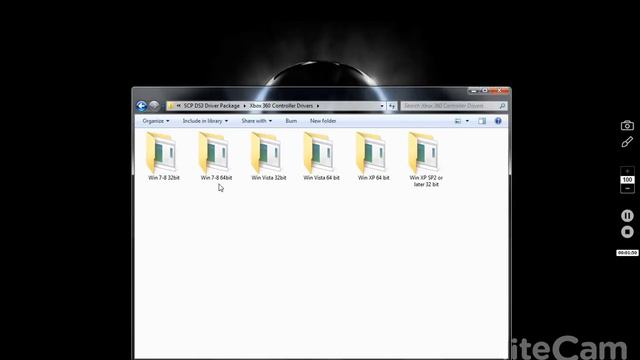Take a screenshot with liteCam camera icon
Viewport: 640px width, 360px height.
tap(627, 126)
